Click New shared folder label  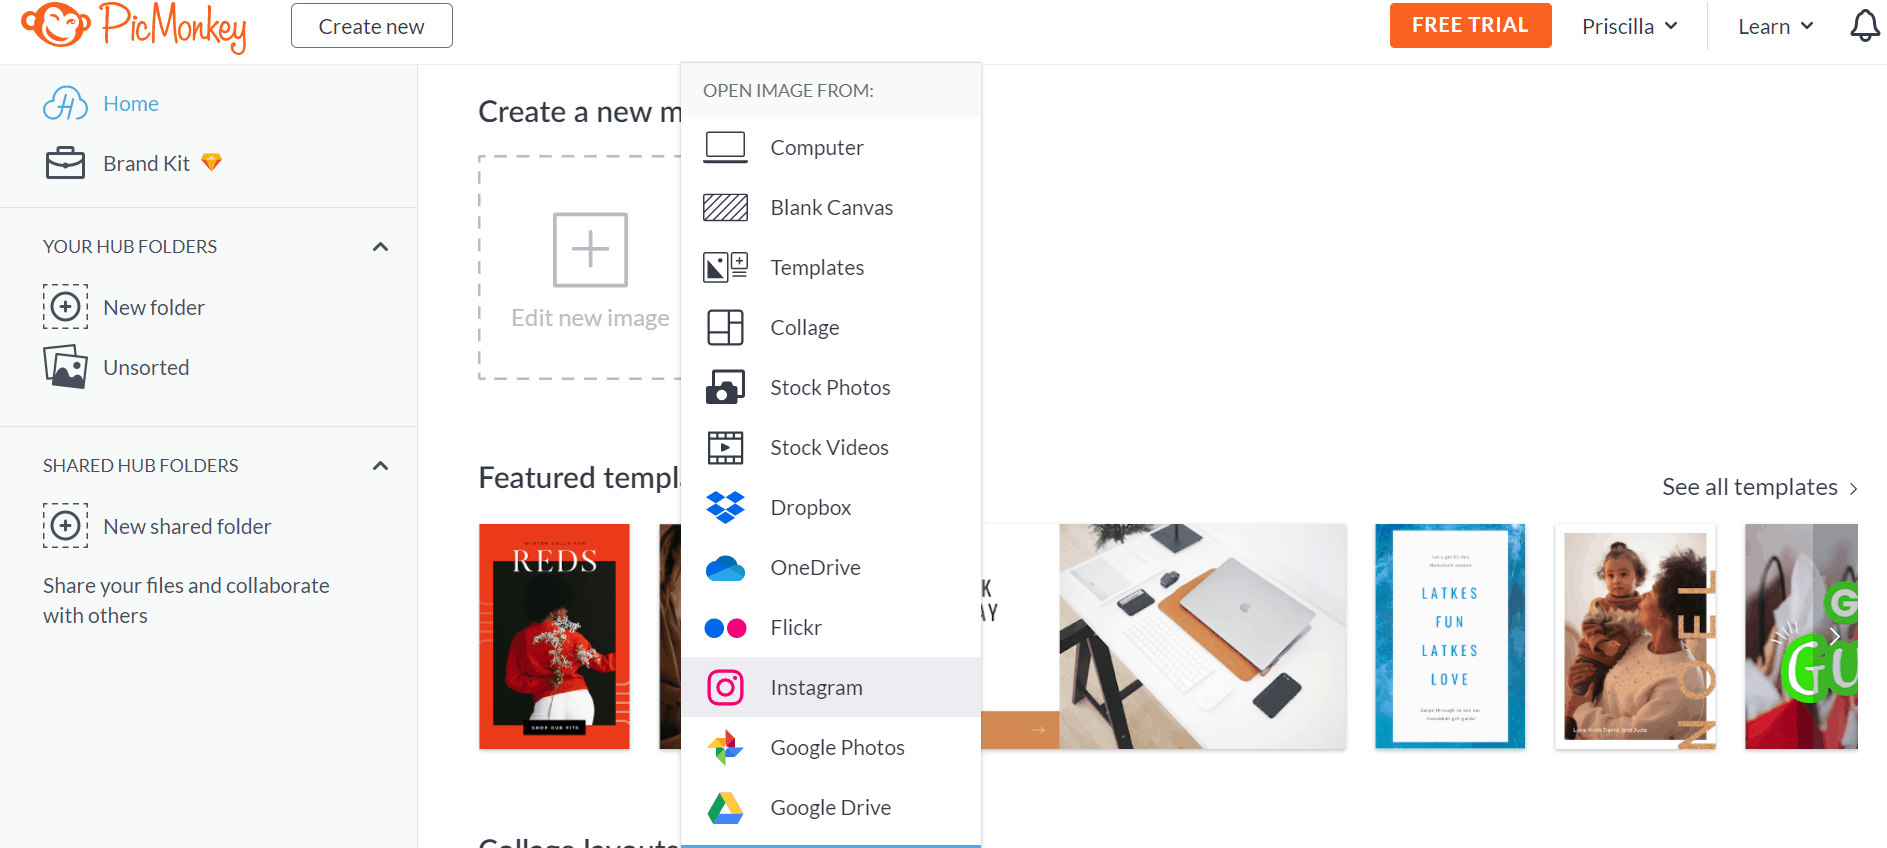(x=187, y=526)
